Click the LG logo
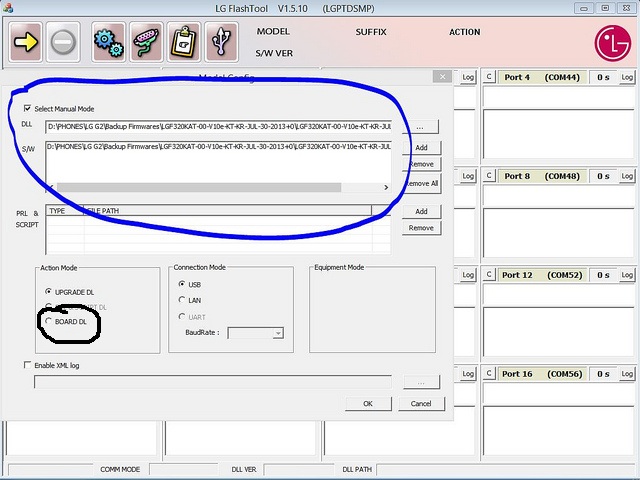 tap(613, 43)
